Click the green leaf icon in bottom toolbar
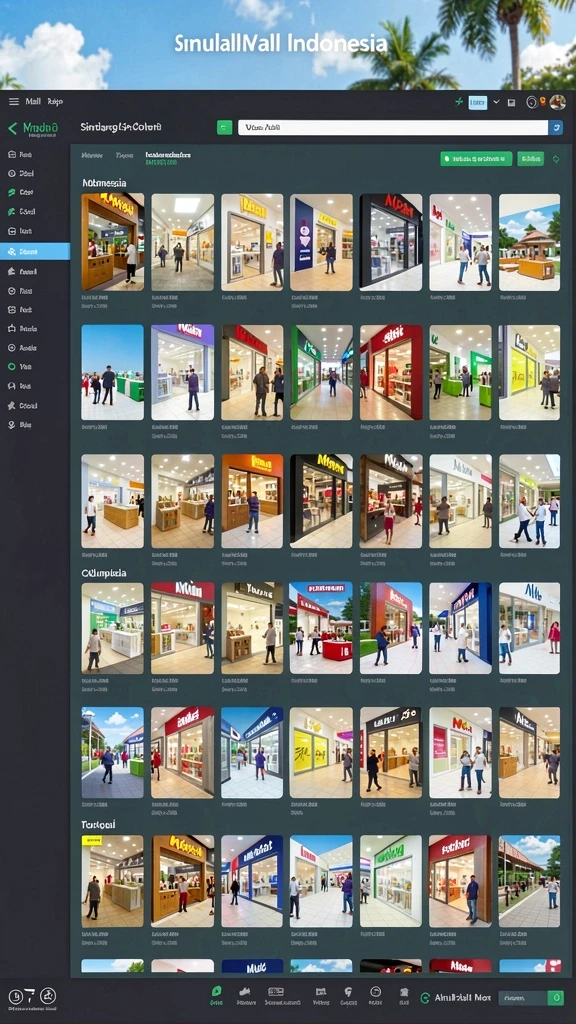Image resolution: width=576 pixels, height=1024 pixels. (x=216, y=991)
